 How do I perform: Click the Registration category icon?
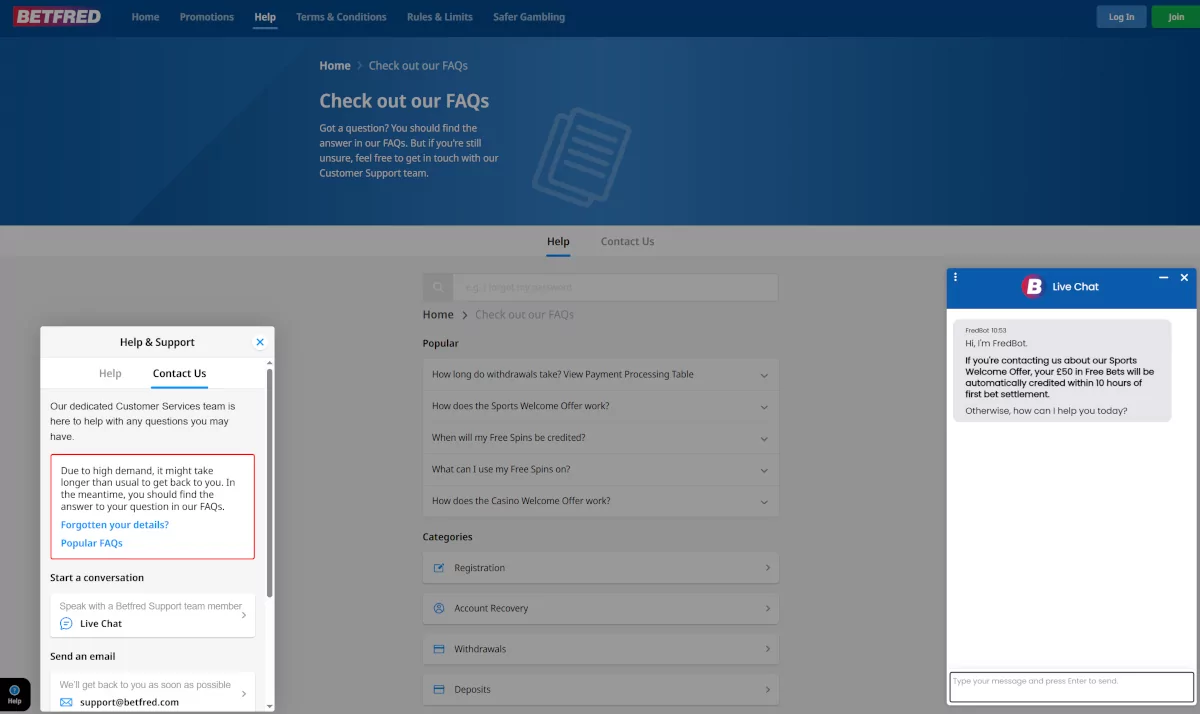click(x=438, y=568)
